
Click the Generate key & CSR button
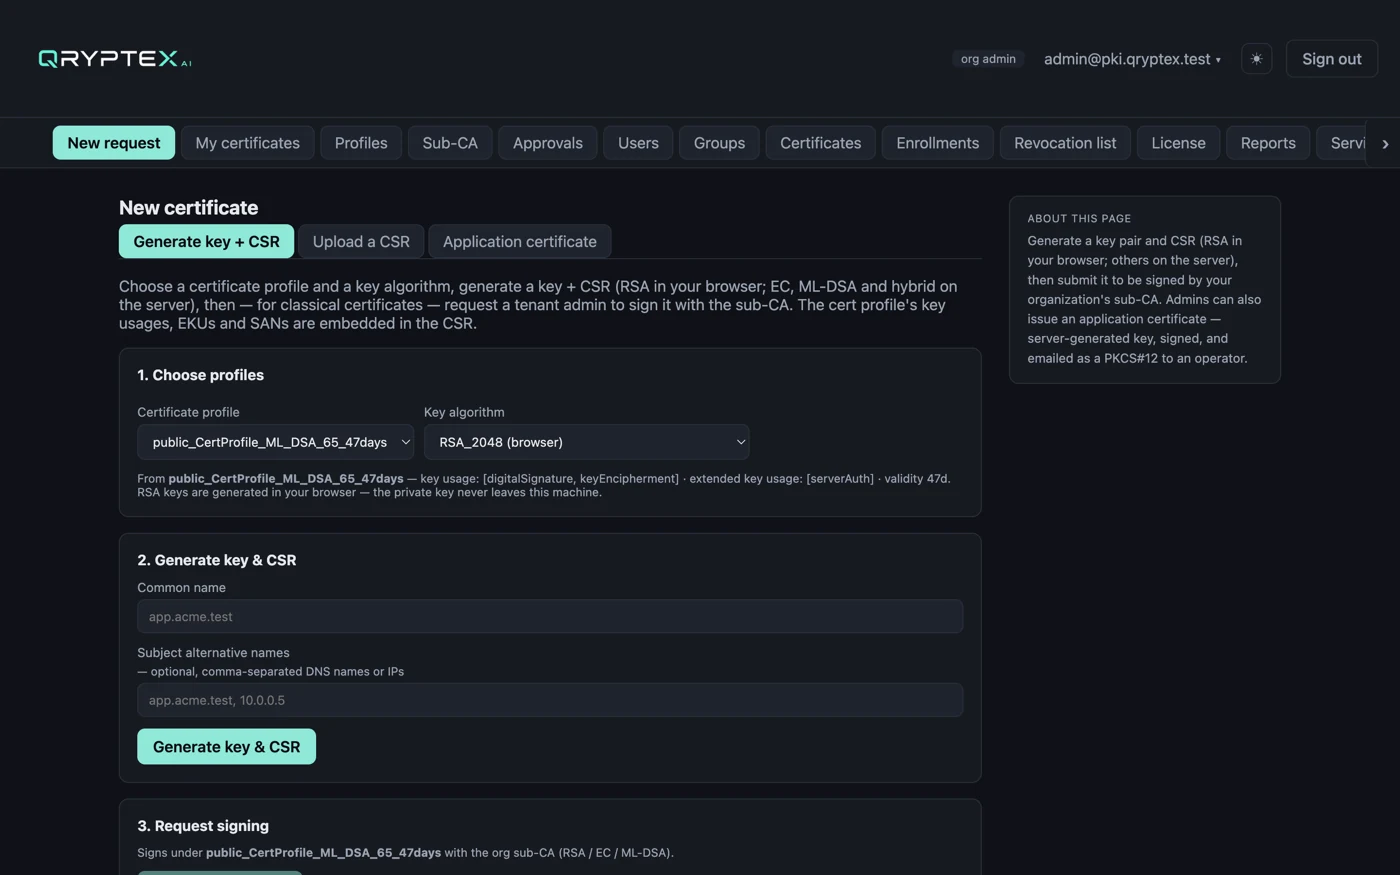point(226,747)
